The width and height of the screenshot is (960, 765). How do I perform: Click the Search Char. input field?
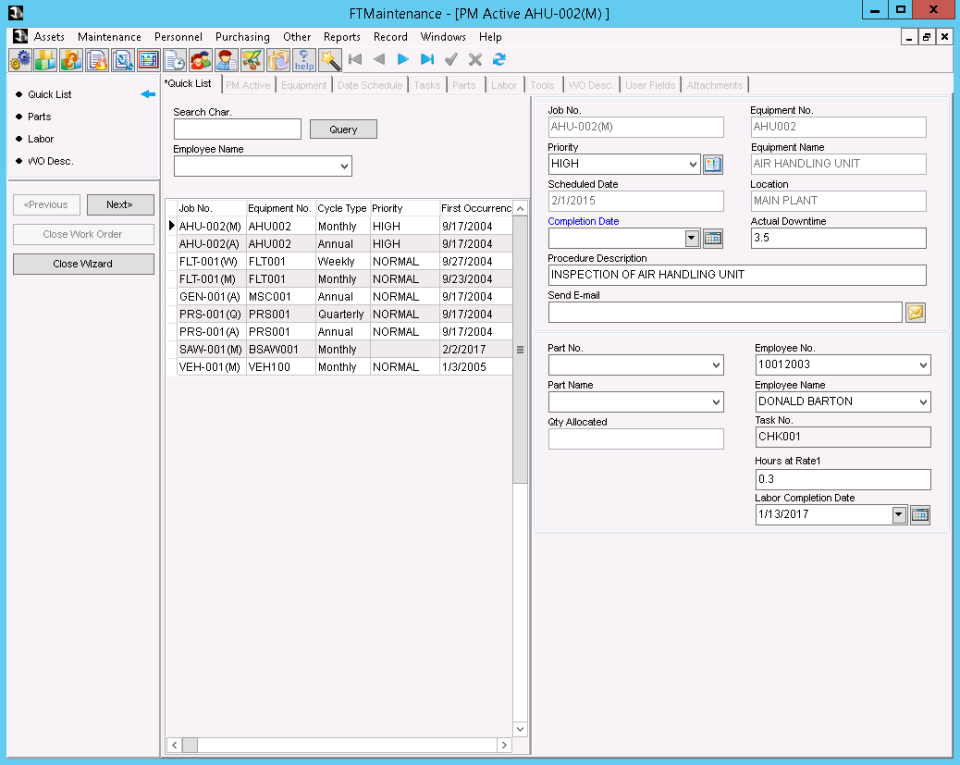coord(238,129)
